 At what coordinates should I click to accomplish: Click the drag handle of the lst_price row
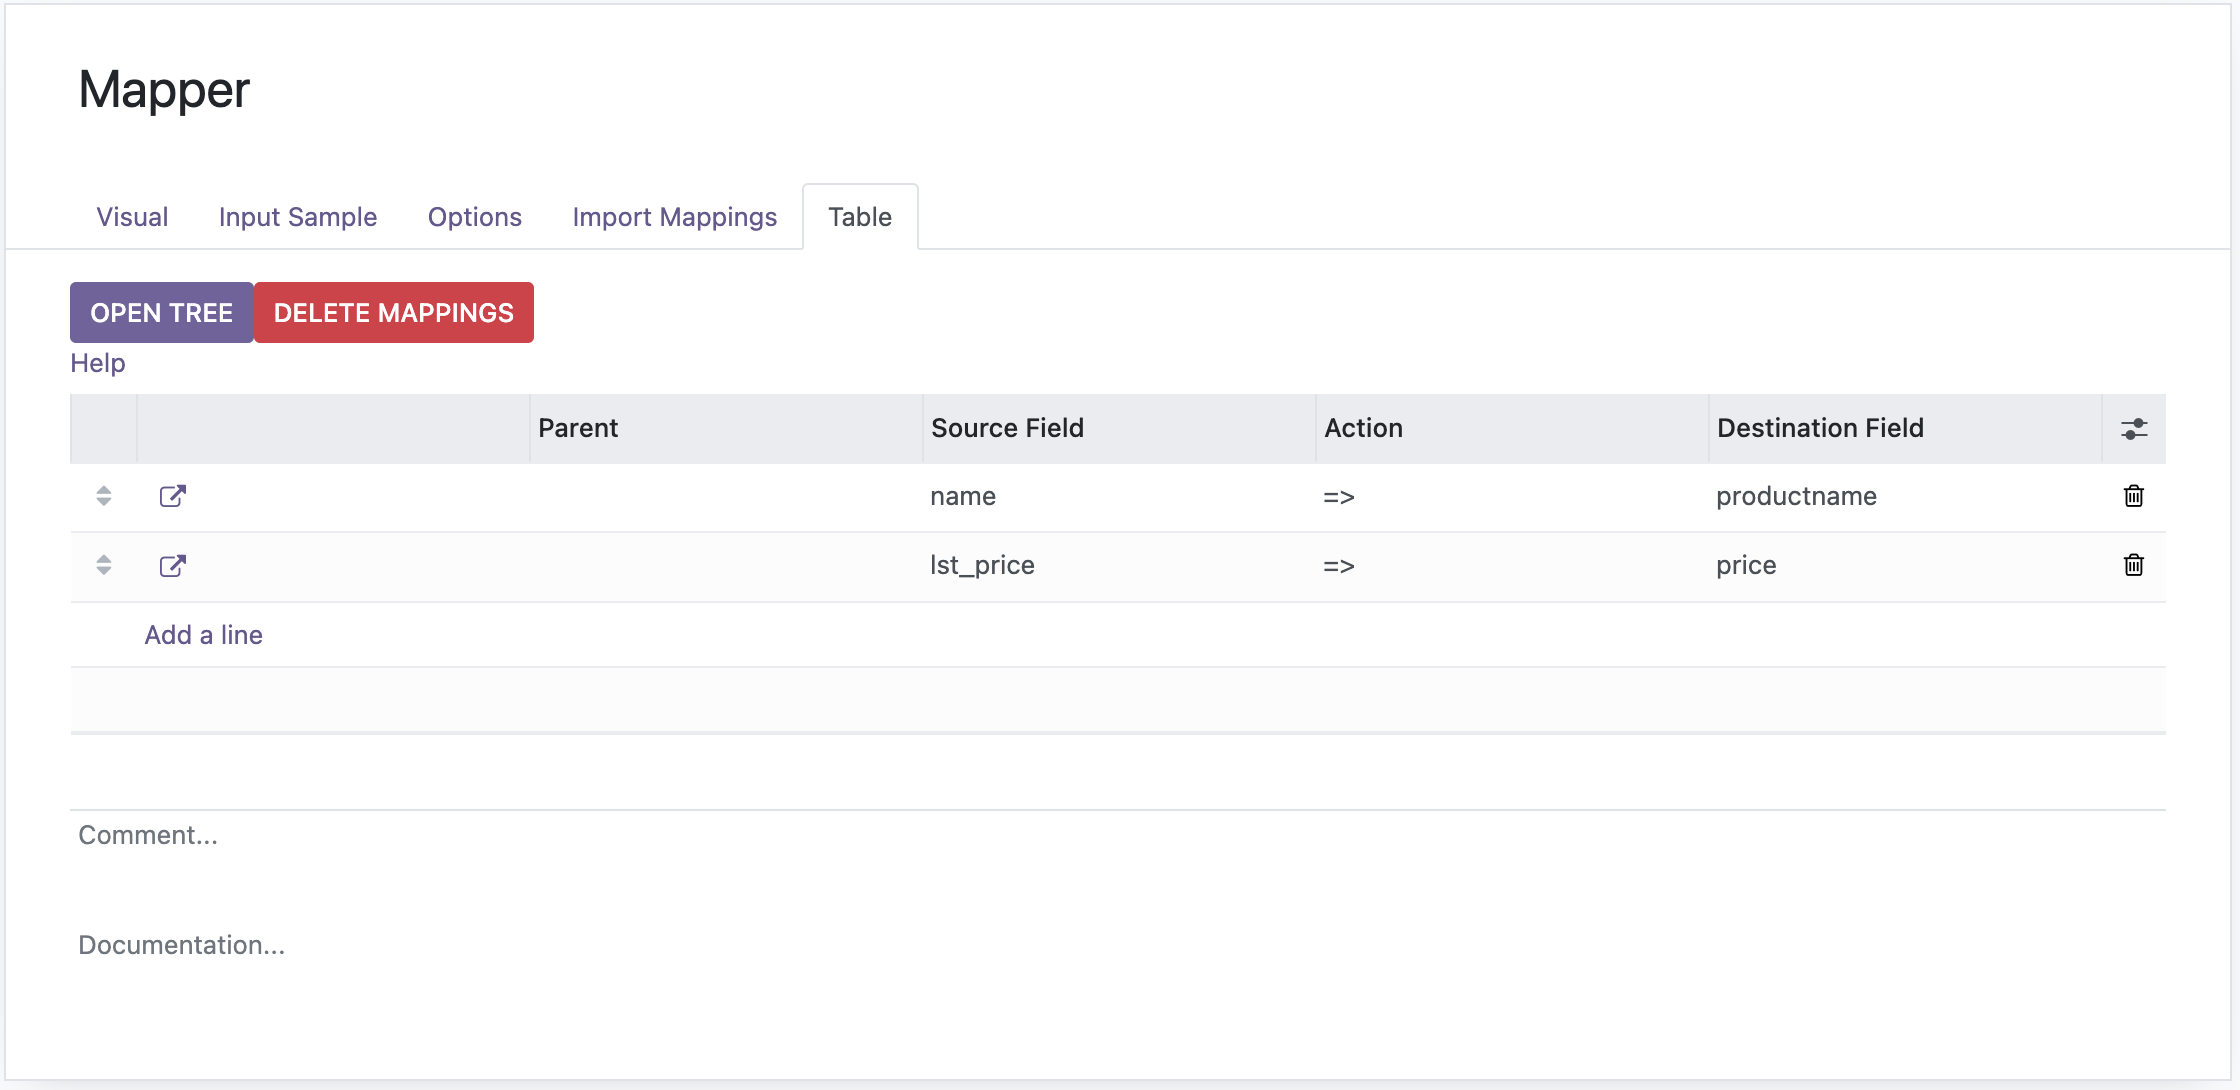[x=104, y=565]
